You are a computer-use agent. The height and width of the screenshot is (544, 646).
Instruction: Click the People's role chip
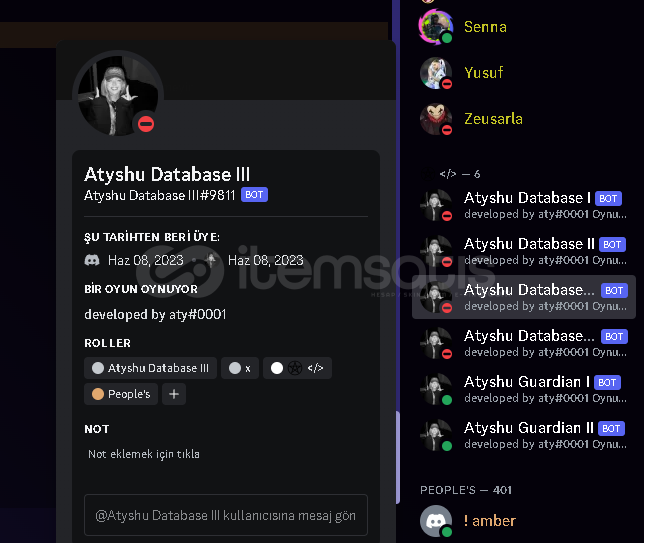pyautogui.click(x=121, y=394)
